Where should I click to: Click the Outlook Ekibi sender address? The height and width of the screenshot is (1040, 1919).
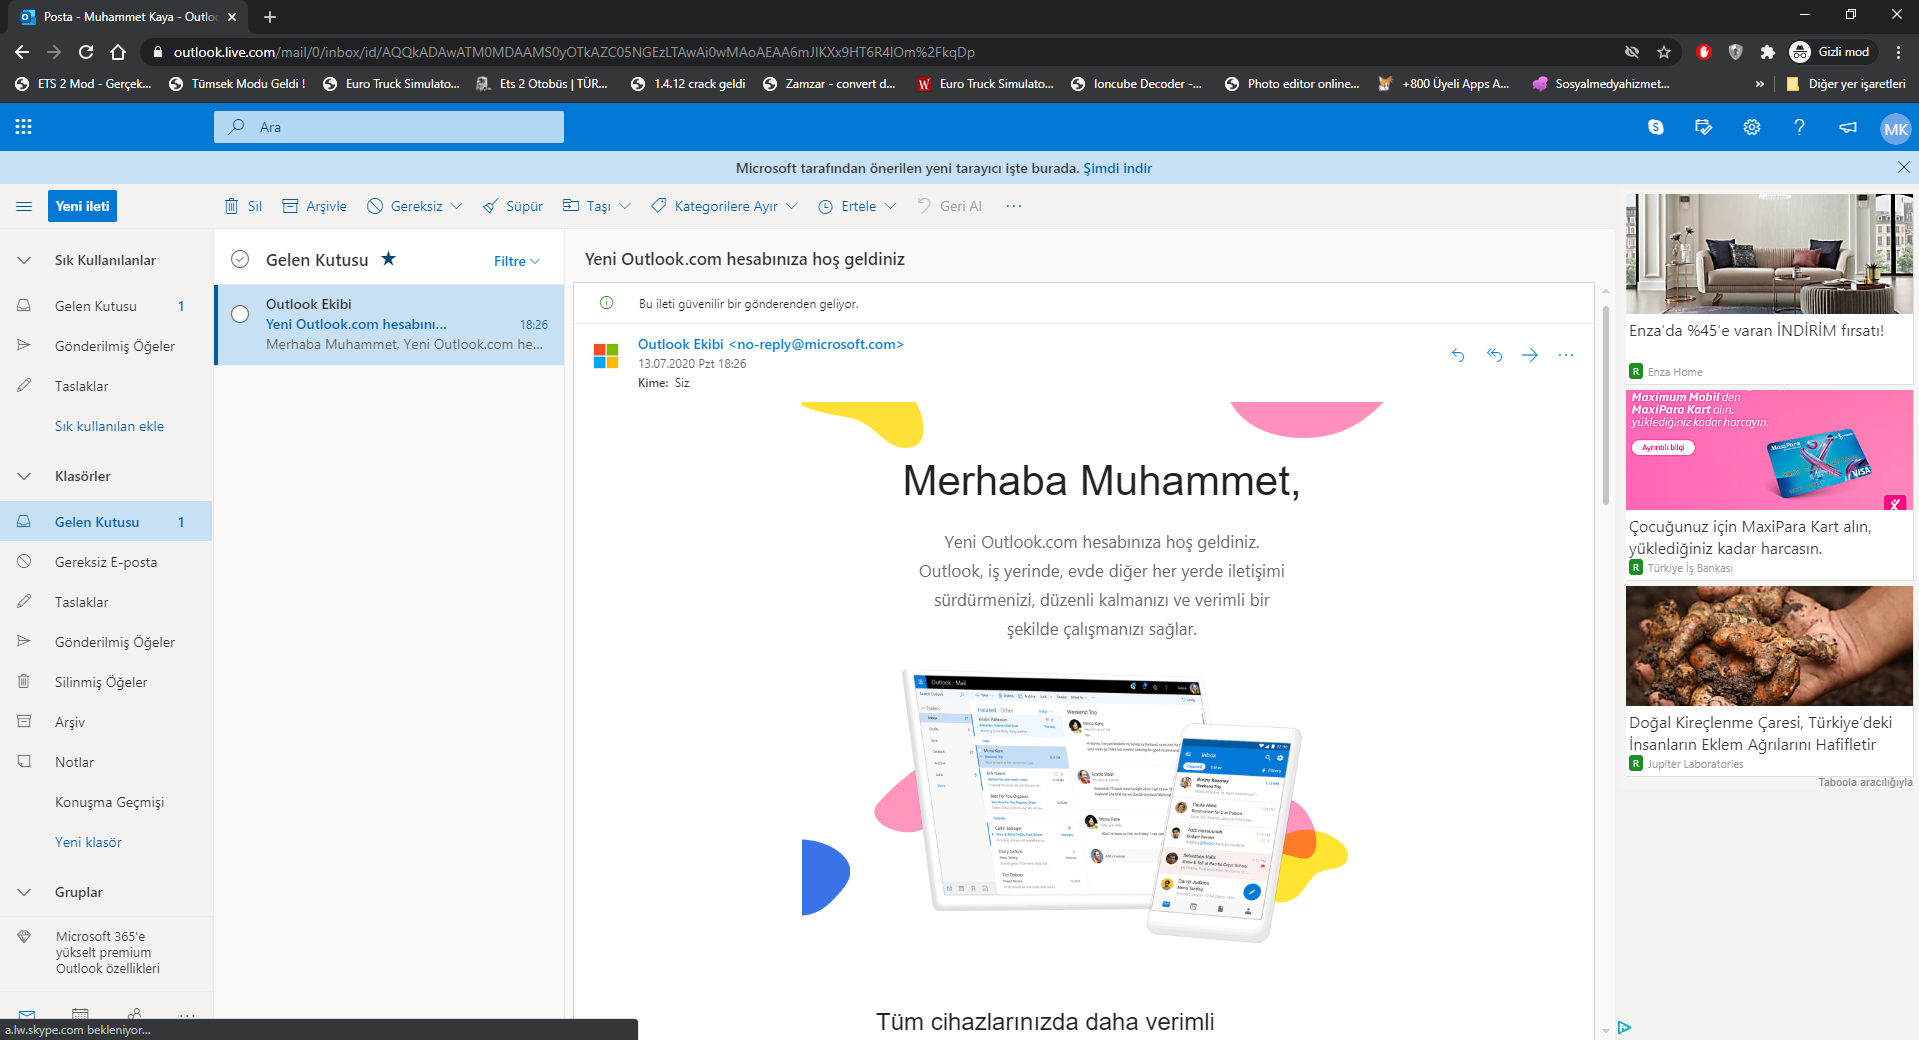(x=770, y=344)
